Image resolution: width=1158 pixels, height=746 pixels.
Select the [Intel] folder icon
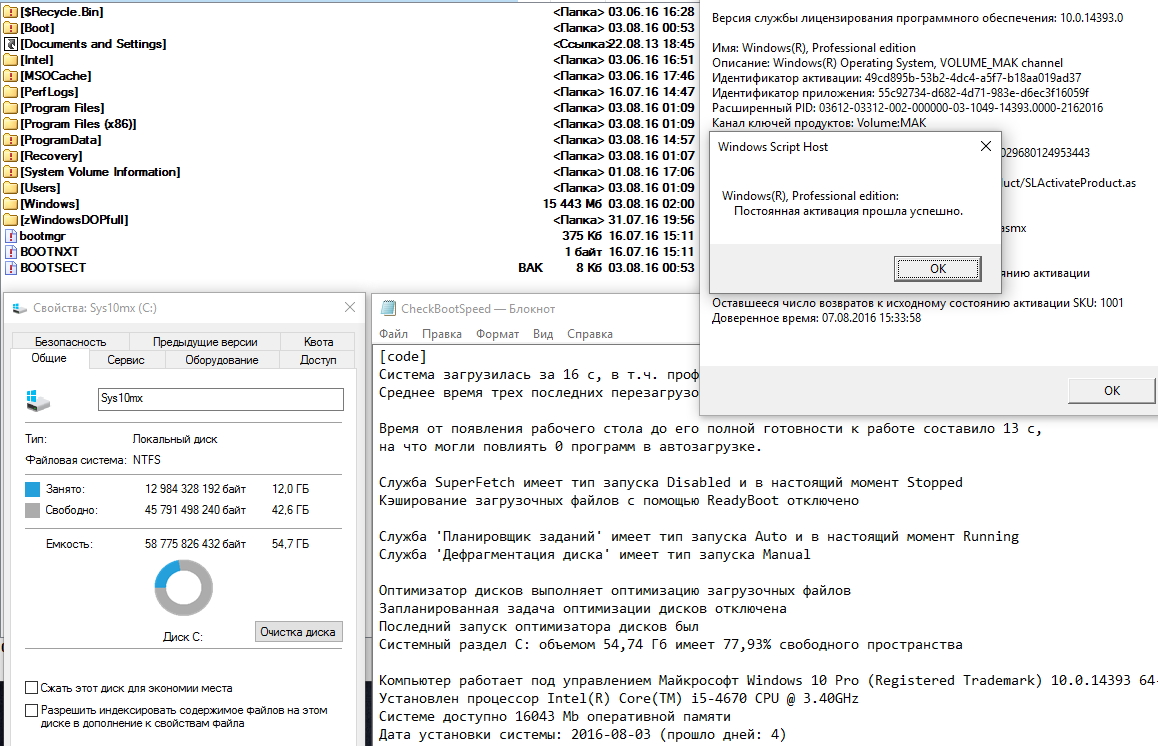(10, 60)
